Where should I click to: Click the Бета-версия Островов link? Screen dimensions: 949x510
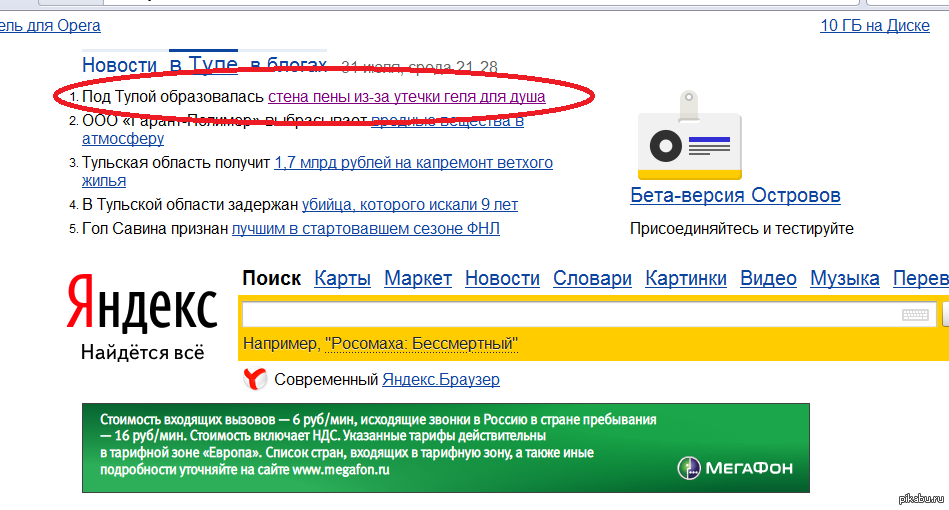[735, 196]
